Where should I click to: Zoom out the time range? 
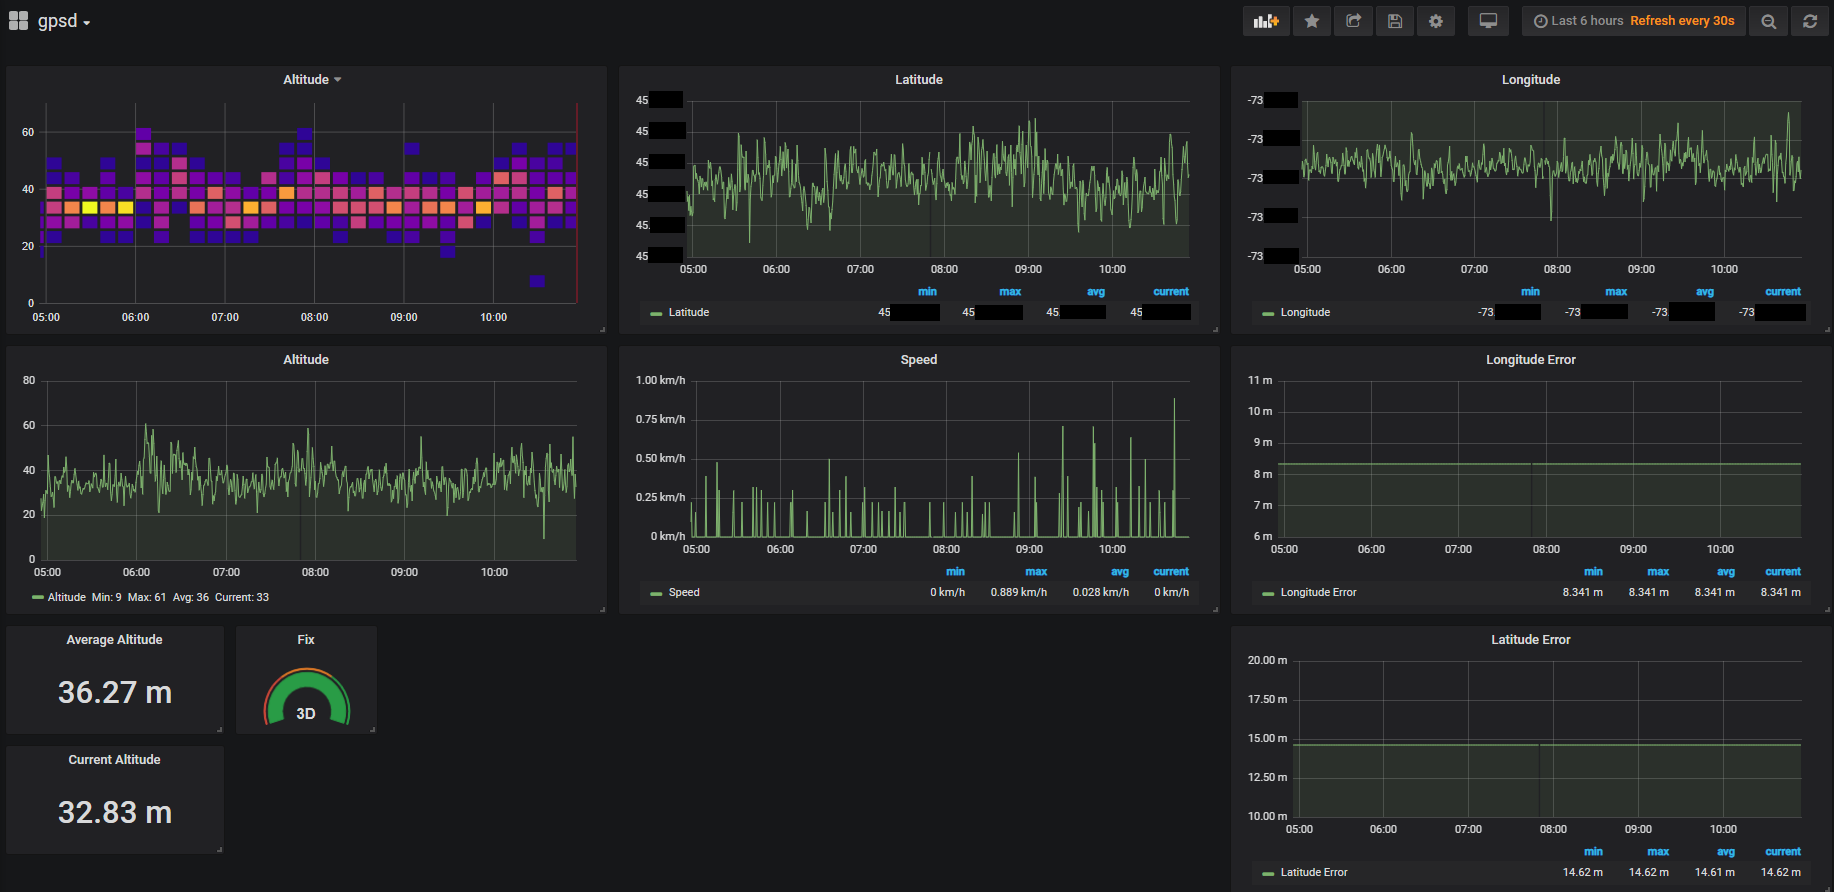point(1768,21)
